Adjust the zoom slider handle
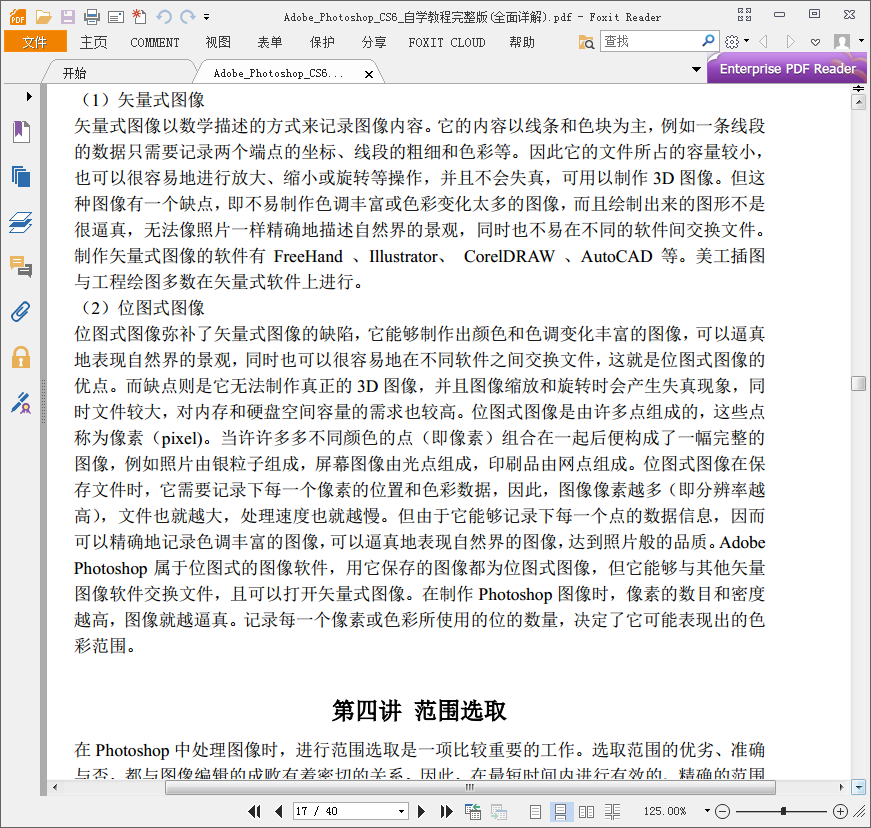Image resolution: width=871 pixels, height=828 pixels. pos(783,811)
